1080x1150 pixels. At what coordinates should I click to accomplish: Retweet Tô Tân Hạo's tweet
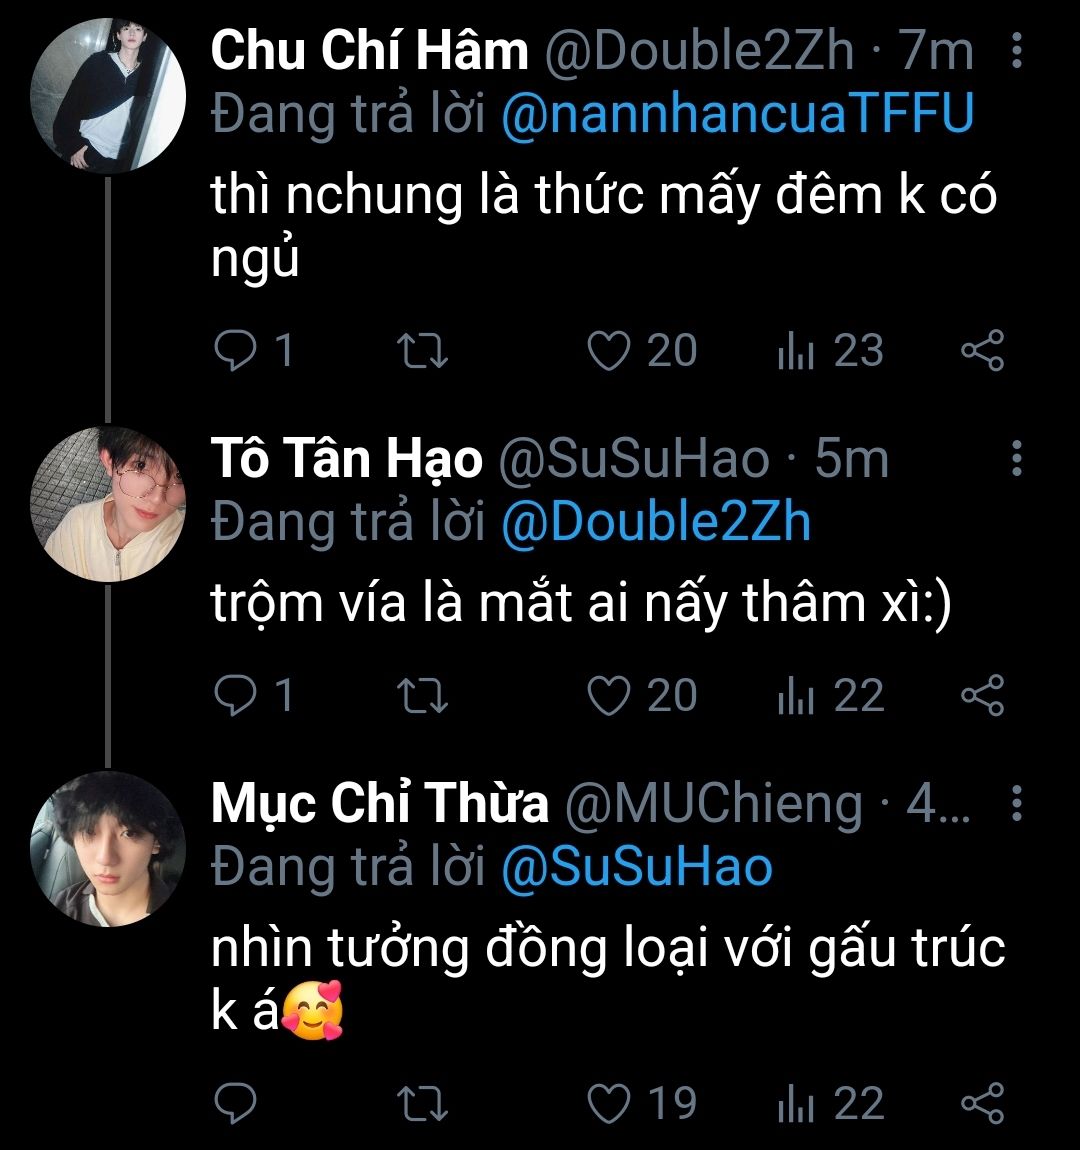[x=422, y=696]
